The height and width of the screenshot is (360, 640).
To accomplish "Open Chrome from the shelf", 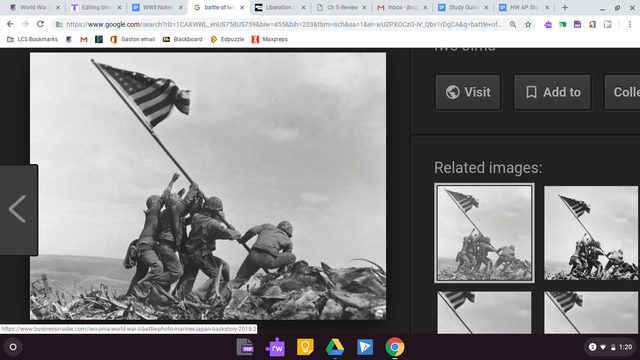I will 395,347.
